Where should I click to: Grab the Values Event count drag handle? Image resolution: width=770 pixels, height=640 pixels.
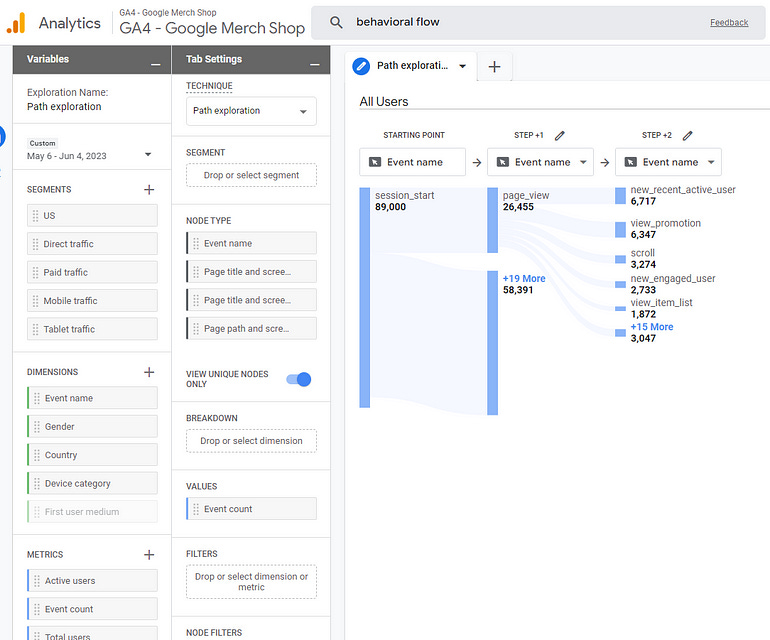click(x=196, y=509)
